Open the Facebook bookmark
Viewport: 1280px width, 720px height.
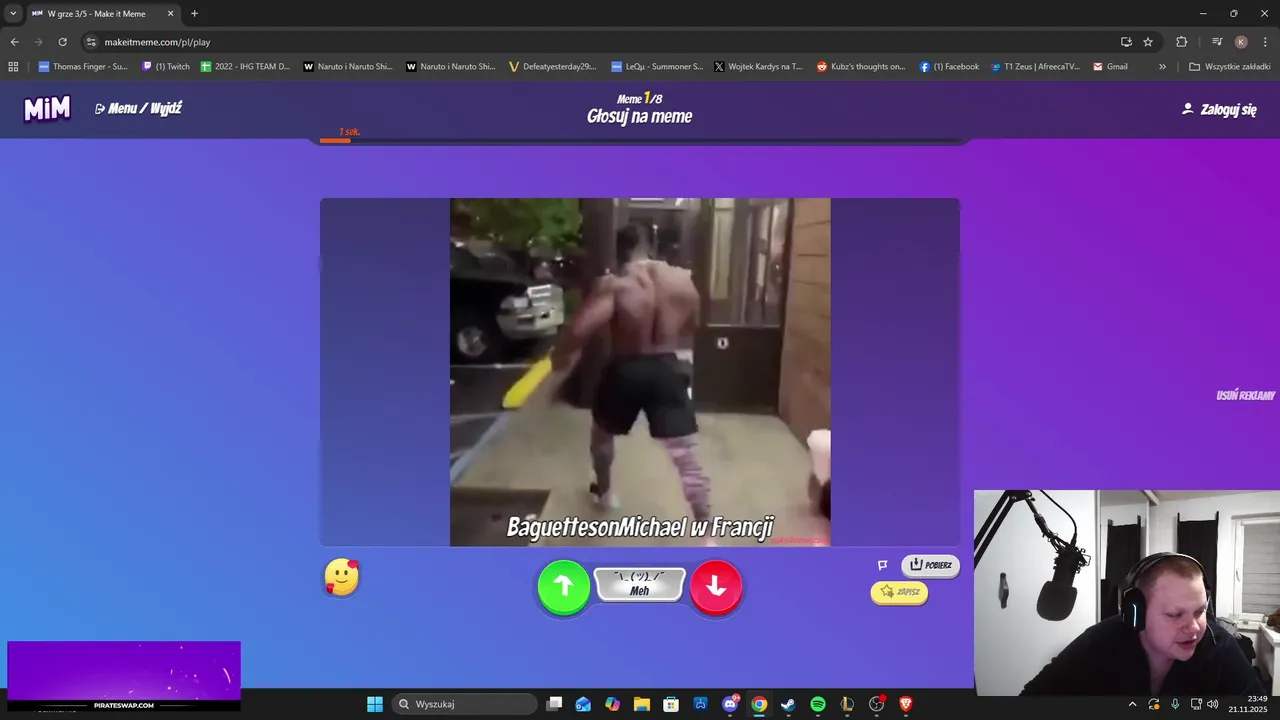point(949,67)
